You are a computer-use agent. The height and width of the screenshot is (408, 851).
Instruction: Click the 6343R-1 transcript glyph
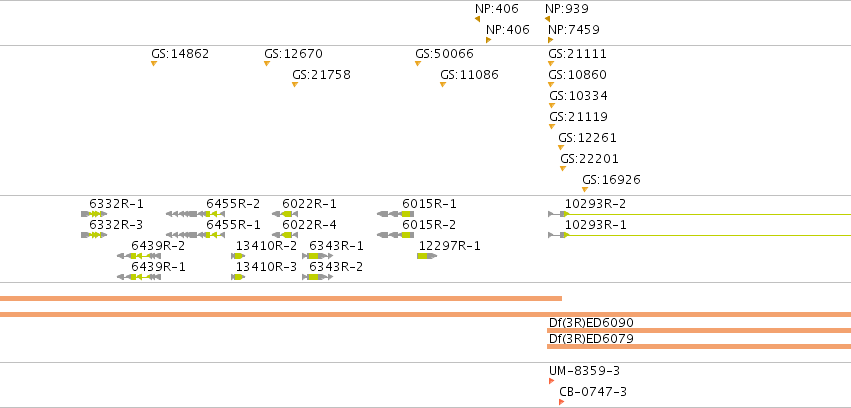pos(317,256)
